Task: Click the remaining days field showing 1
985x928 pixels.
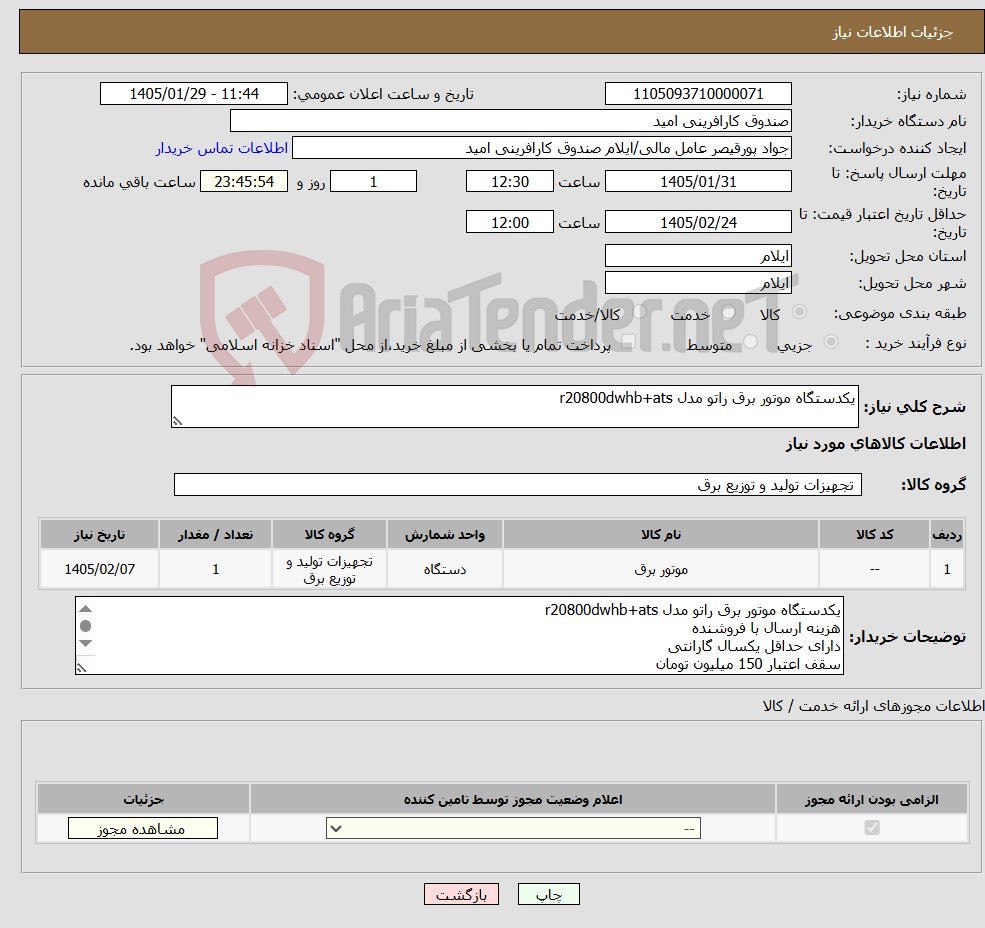Action: 373,182
